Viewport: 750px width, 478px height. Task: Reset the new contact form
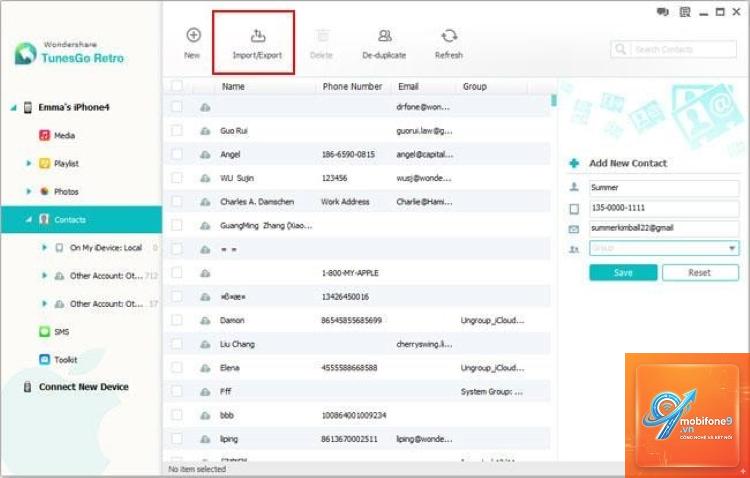[700, 273]
